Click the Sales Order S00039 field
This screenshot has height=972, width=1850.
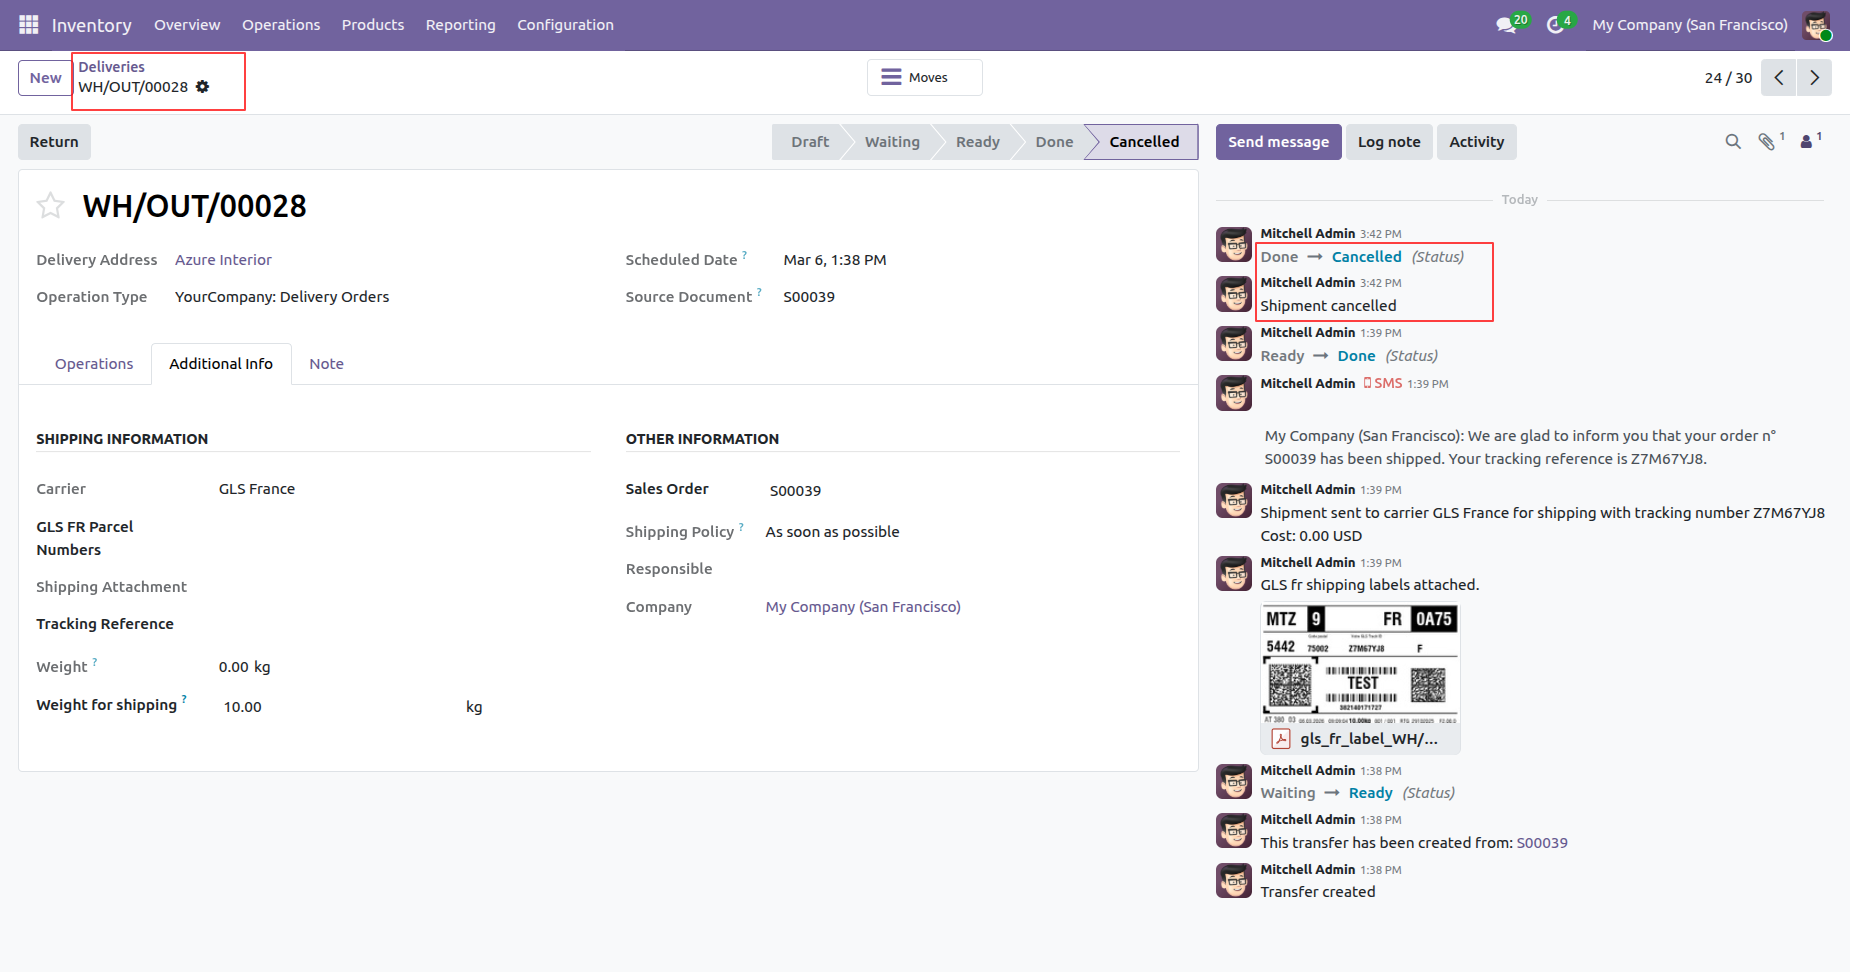795,491
